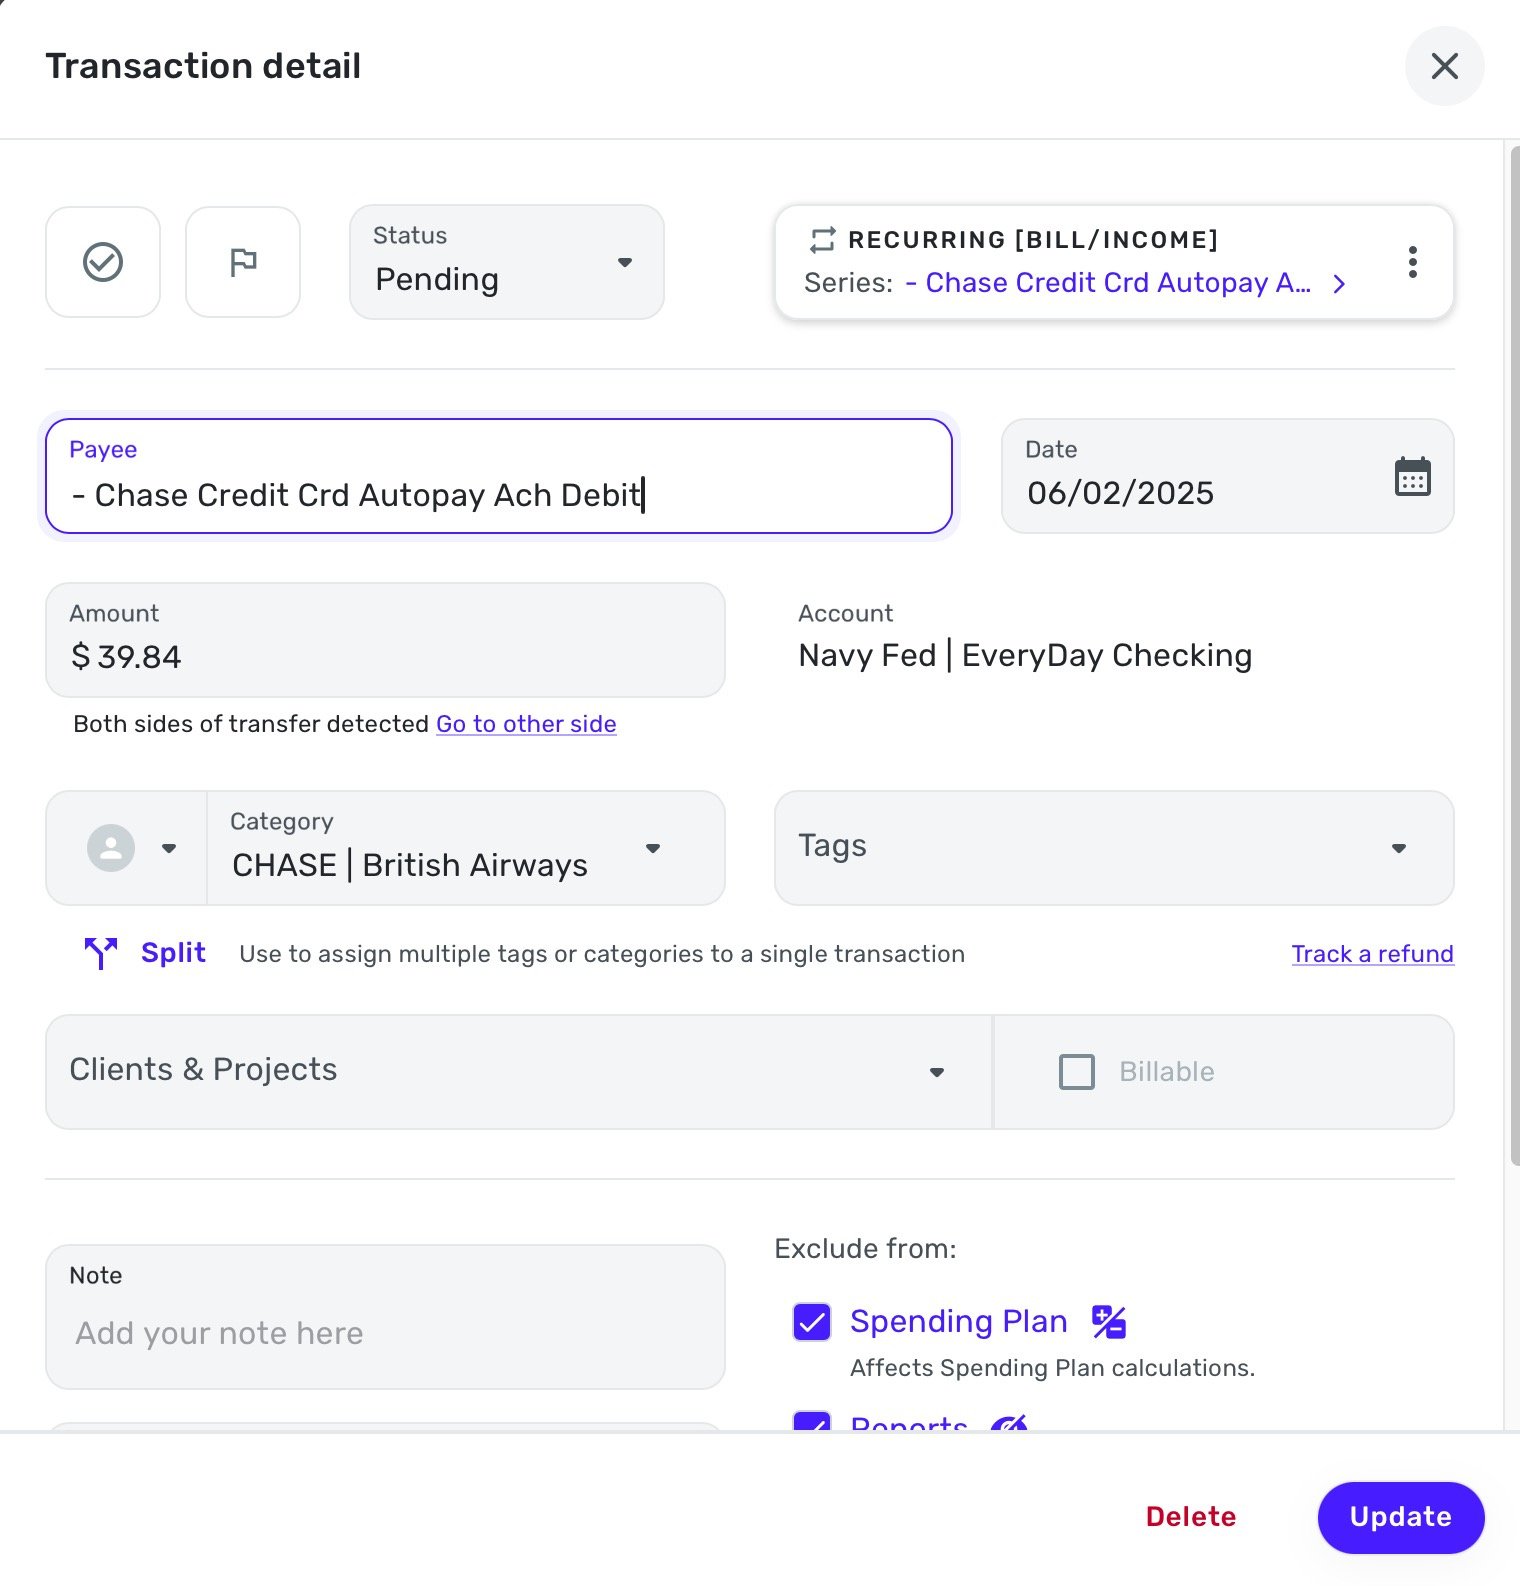Screen dimensions: 1520x1586
Task: Check the Billable checkbox
Action: 1077,1072
